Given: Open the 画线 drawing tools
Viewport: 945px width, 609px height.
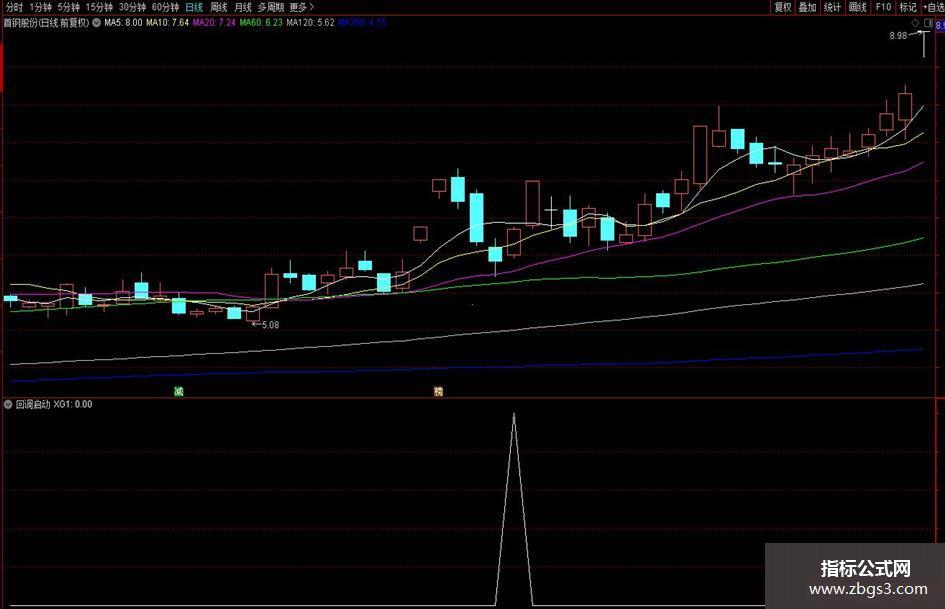Looking at the screenshot, I should (858, 7).
